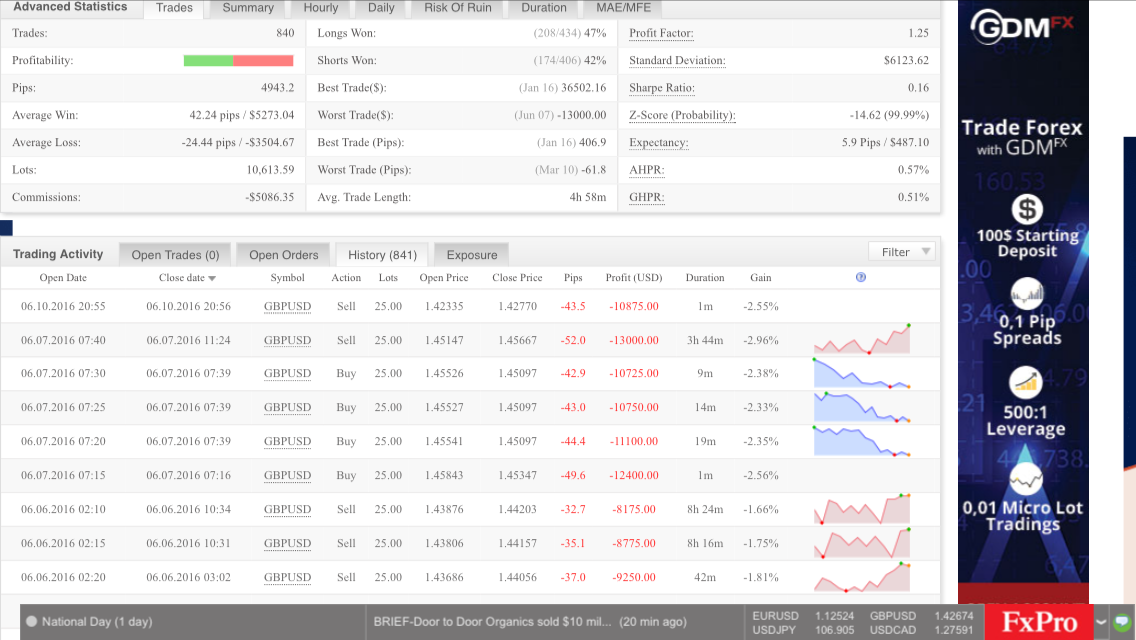Click the Profit Factor term link
Image resolution: width=1136 pixels, height=640 pixels.
(661, 33)
